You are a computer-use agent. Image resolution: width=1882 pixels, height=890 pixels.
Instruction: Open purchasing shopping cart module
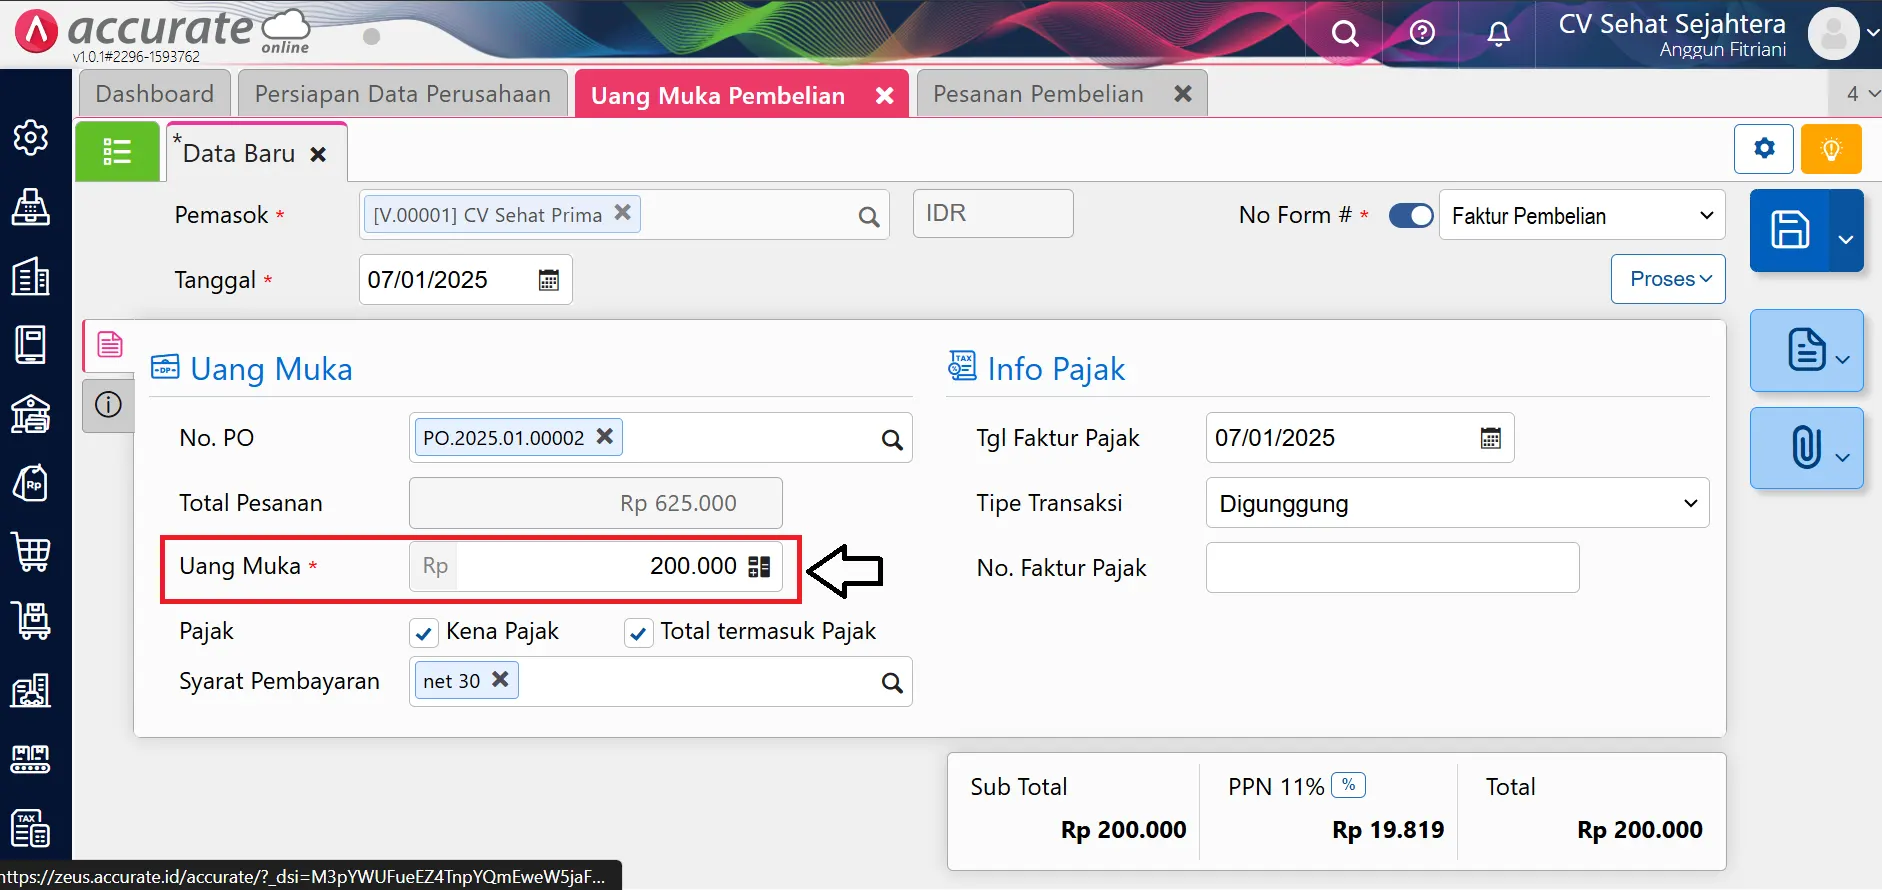coord(31,552)
